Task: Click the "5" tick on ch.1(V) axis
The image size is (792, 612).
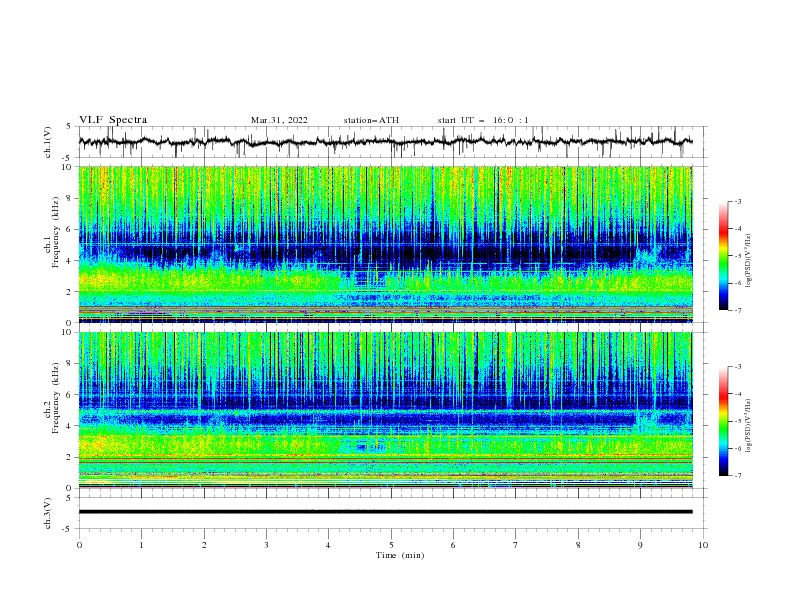Action: [x=69, y=127]
